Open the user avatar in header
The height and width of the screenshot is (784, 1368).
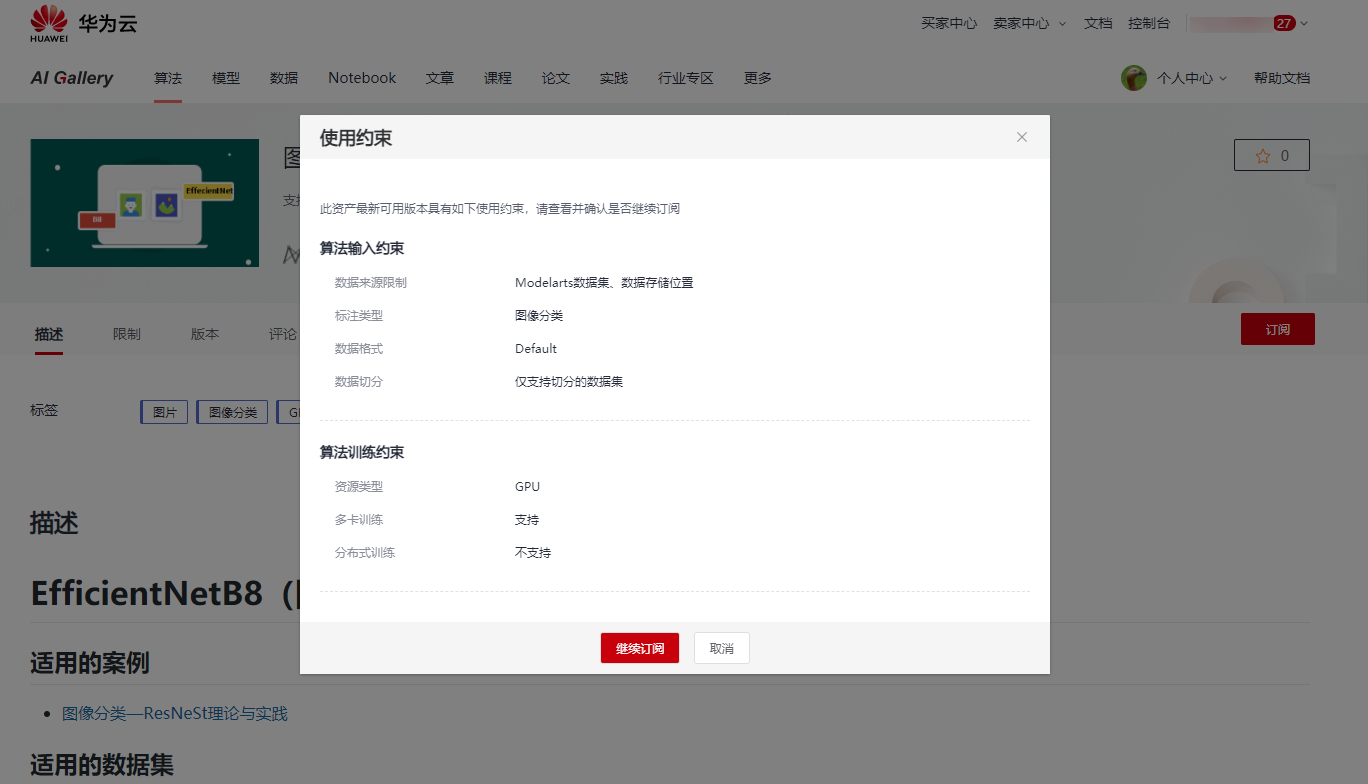(1134, 78)
